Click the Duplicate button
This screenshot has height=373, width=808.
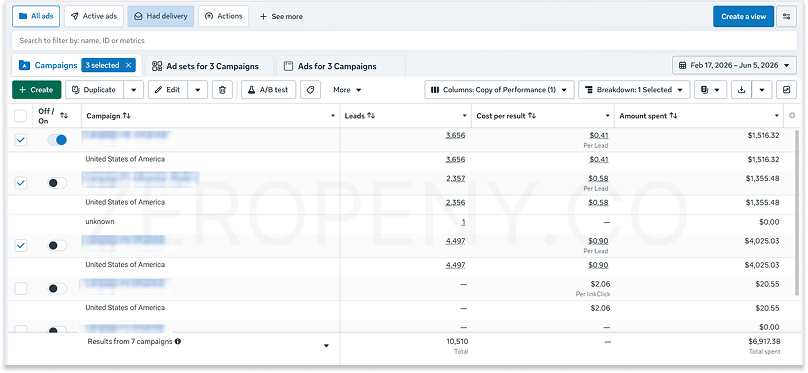point(95,90)
